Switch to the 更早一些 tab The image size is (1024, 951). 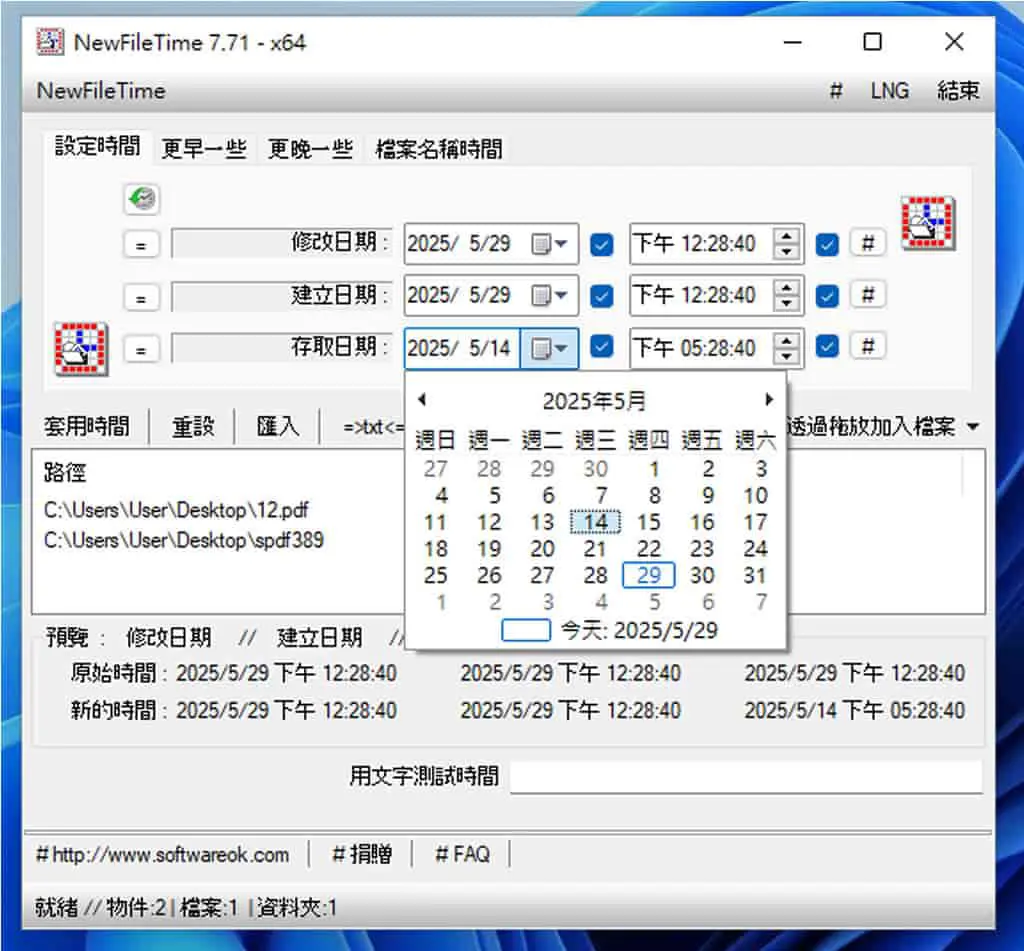click(x=204, y=149)
